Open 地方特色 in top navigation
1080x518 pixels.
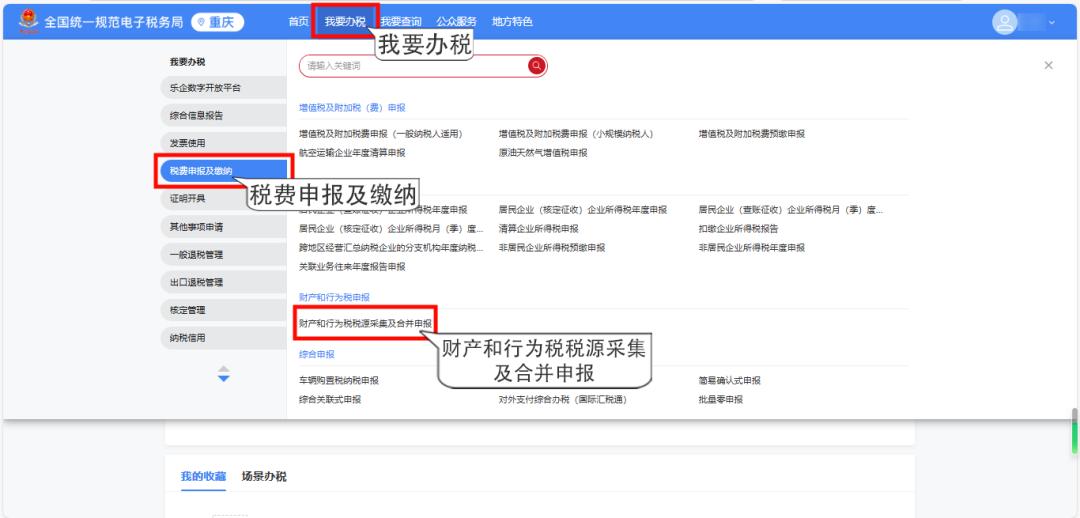[512, 22]
